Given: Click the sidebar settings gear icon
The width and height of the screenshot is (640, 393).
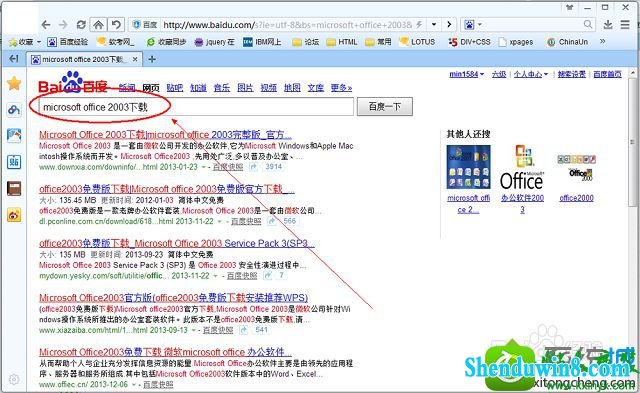Looking at the screenshot, I should 14,380.
